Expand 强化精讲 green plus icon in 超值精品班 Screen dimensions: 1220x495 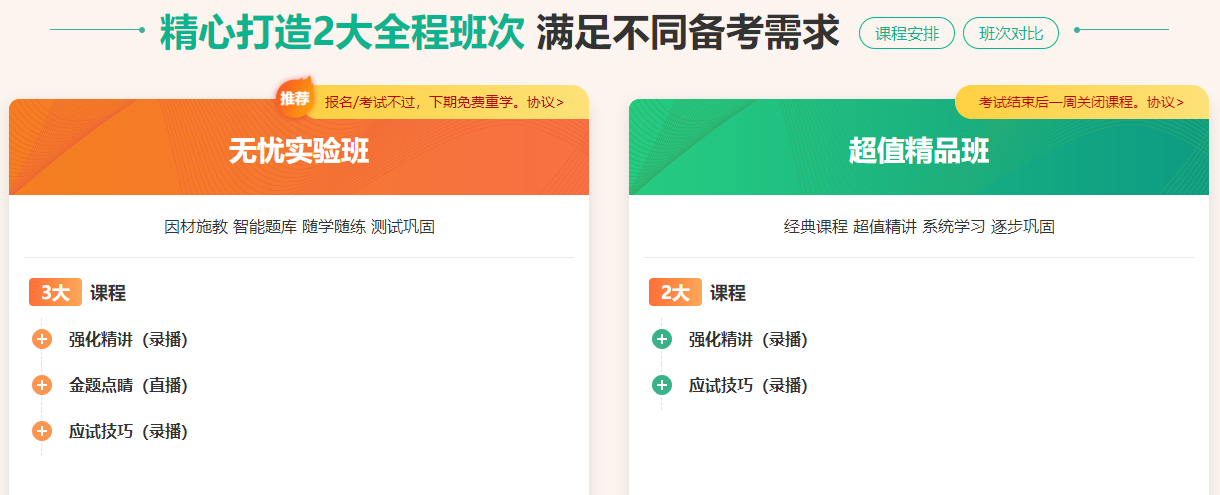point(662,340)
